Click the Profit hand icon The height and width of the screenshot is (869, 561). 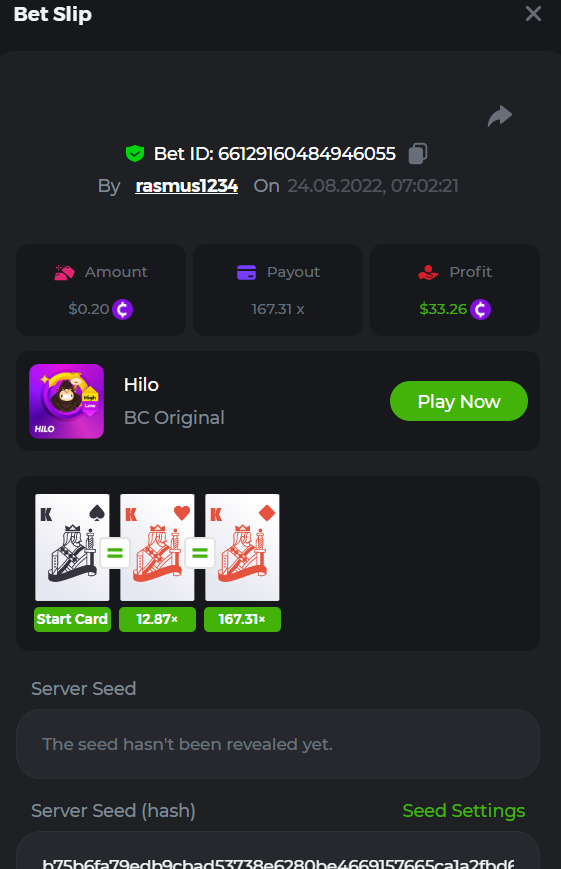tap(429, 272)
